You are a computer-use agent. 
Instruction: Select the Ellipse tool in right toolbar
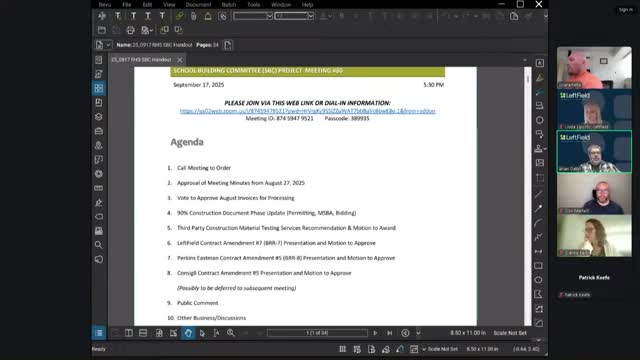[539, 280]
